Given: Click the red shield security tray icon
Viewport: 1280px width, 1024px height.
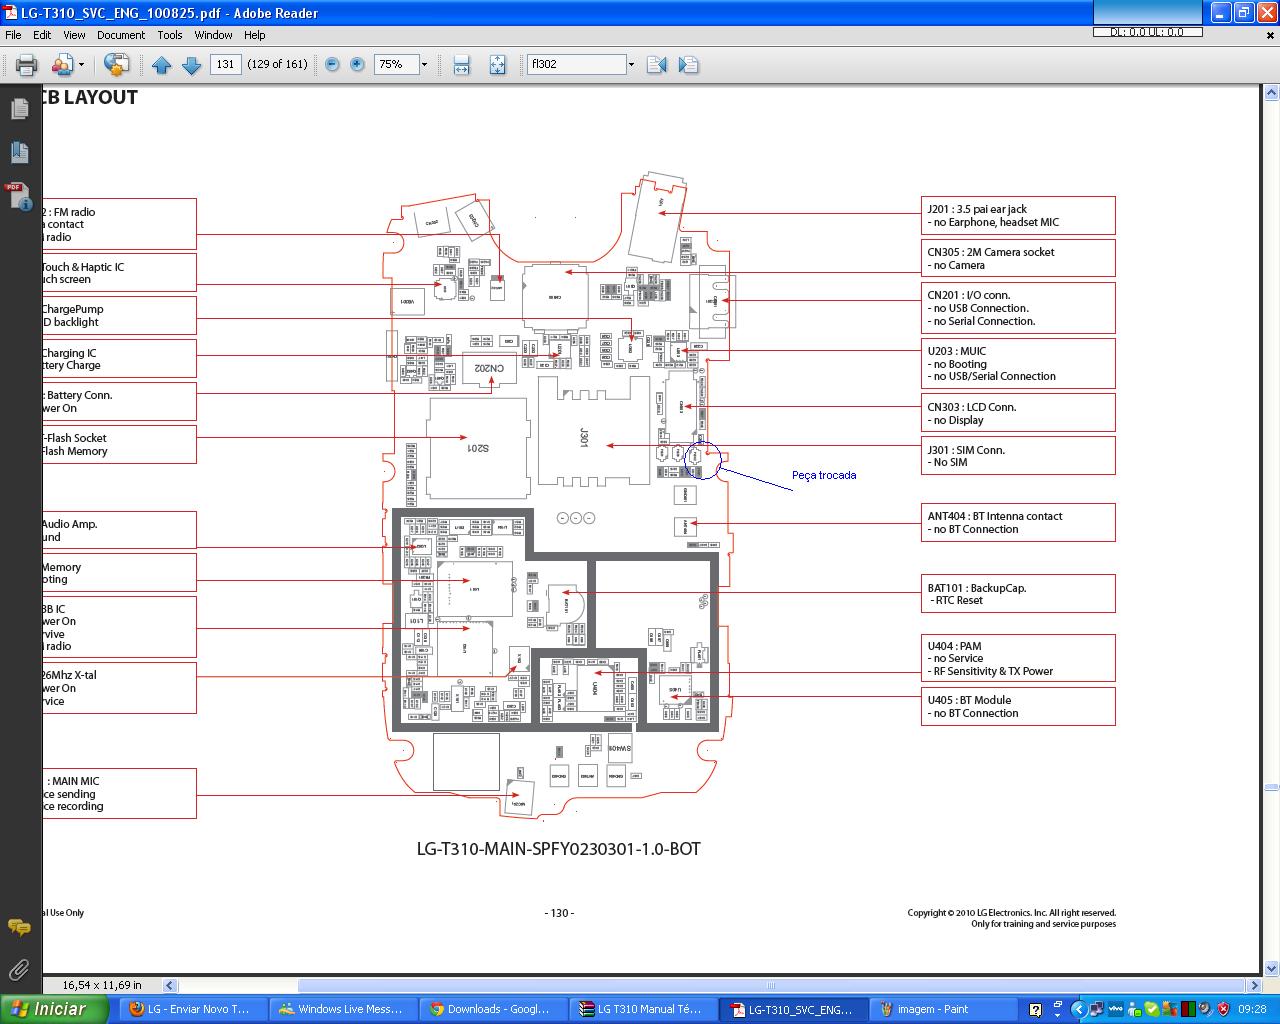Looking at the screenshot, I should click(x=1223, y=1009).
